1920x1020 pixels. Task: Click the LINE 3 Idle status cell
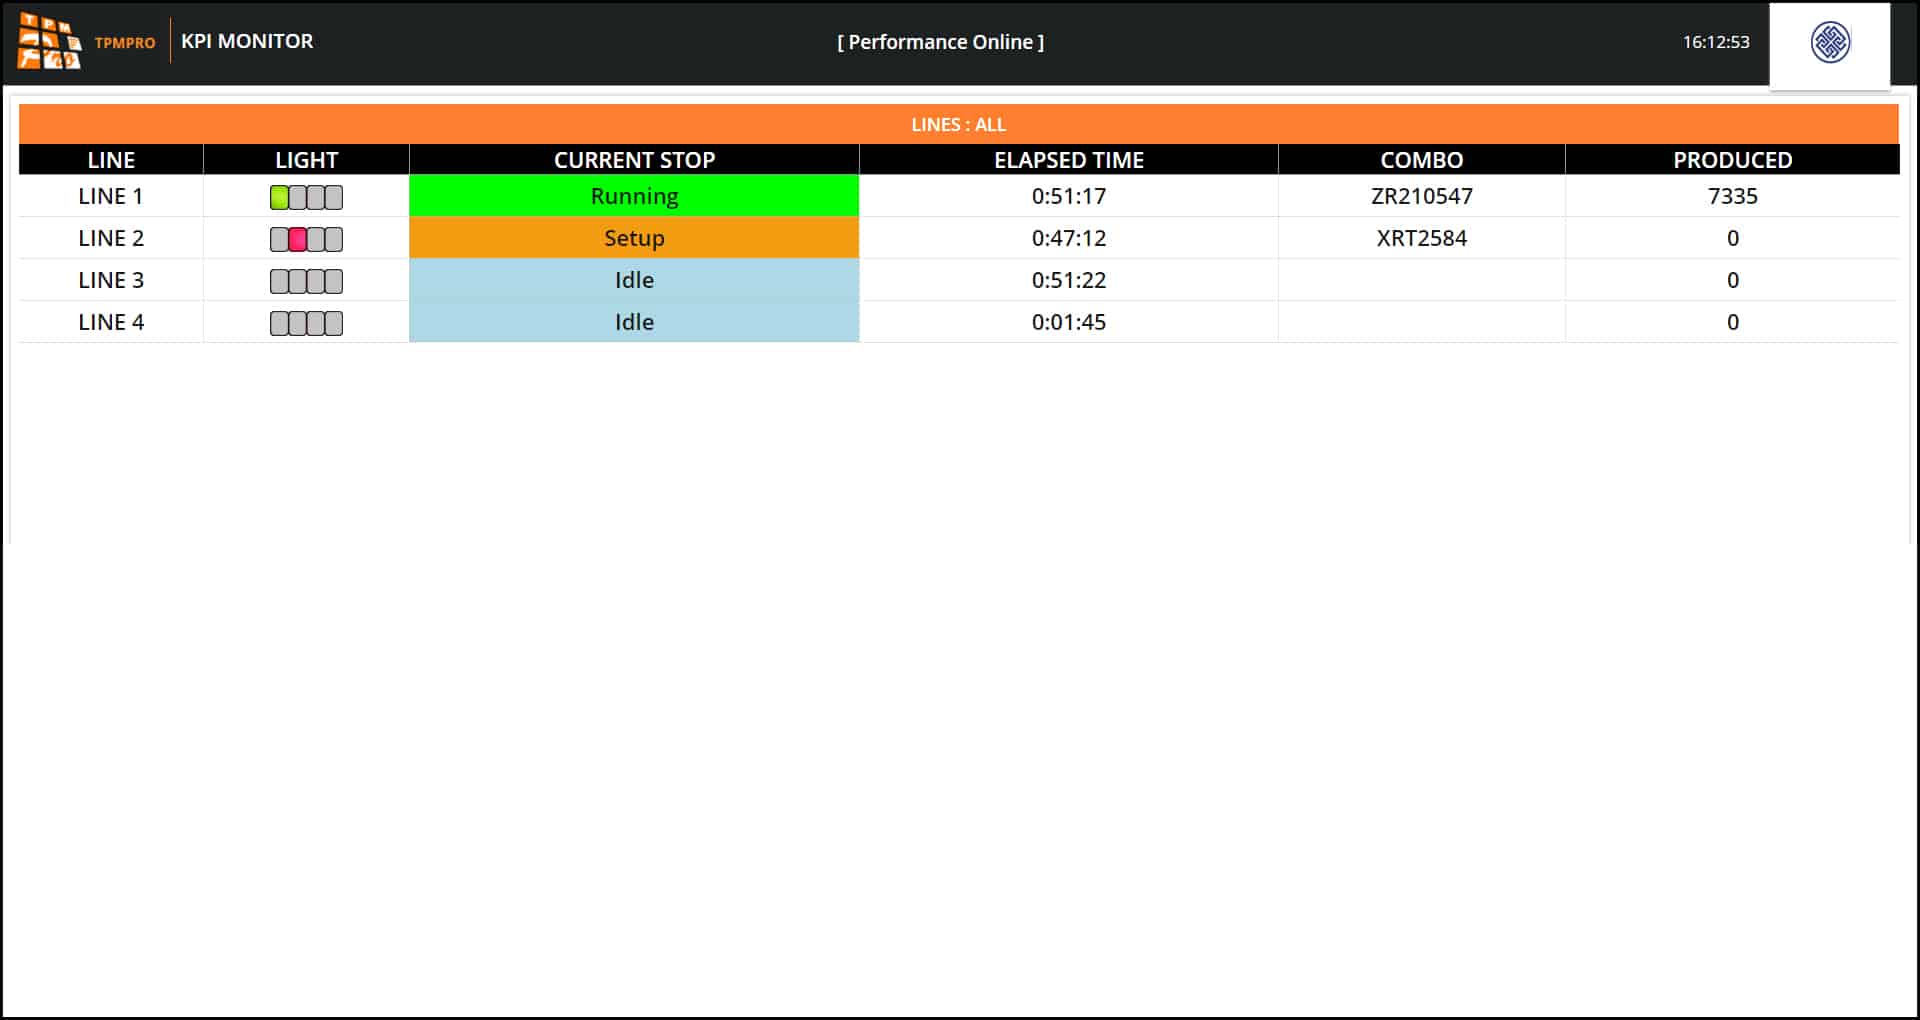tap(634, 280)
